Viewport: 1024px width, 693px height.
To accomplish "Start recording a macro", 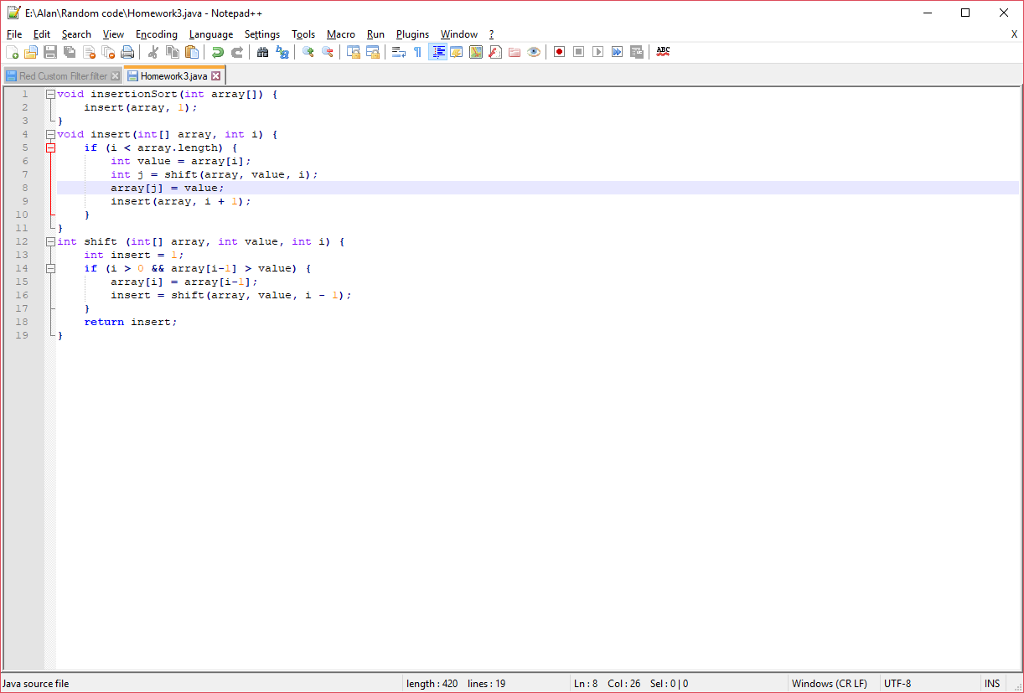I will point(560,51).
